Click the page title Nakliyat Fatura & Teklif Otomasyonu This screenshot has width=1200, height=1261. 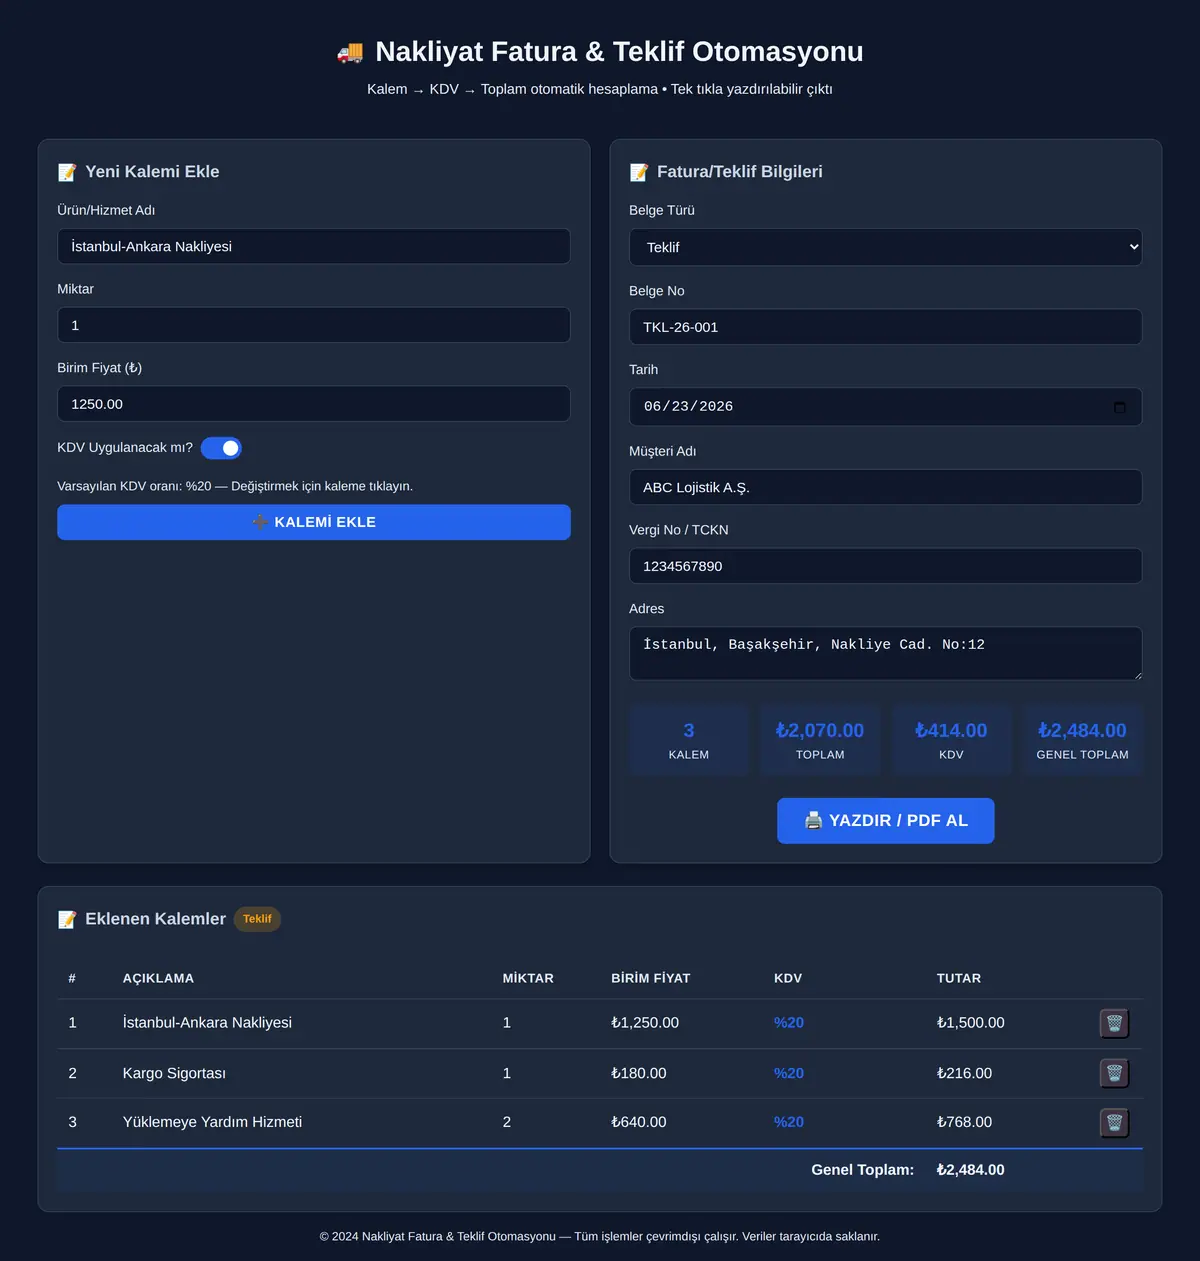tap(619, 52)
